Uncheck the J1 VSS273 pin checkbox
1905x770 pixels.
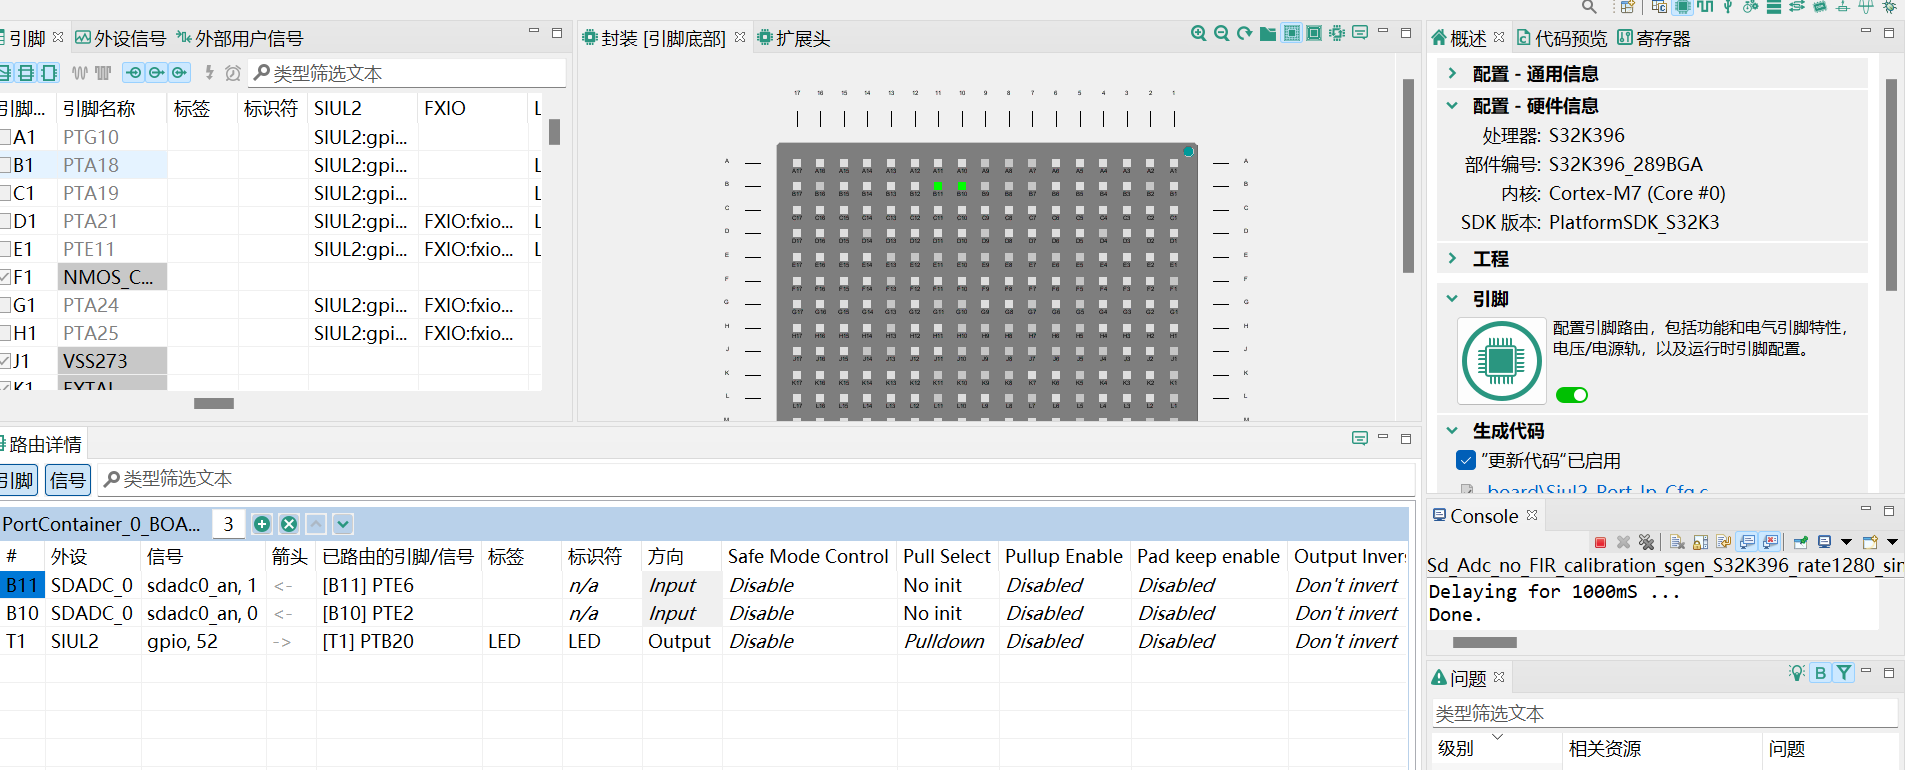(4, 361)
